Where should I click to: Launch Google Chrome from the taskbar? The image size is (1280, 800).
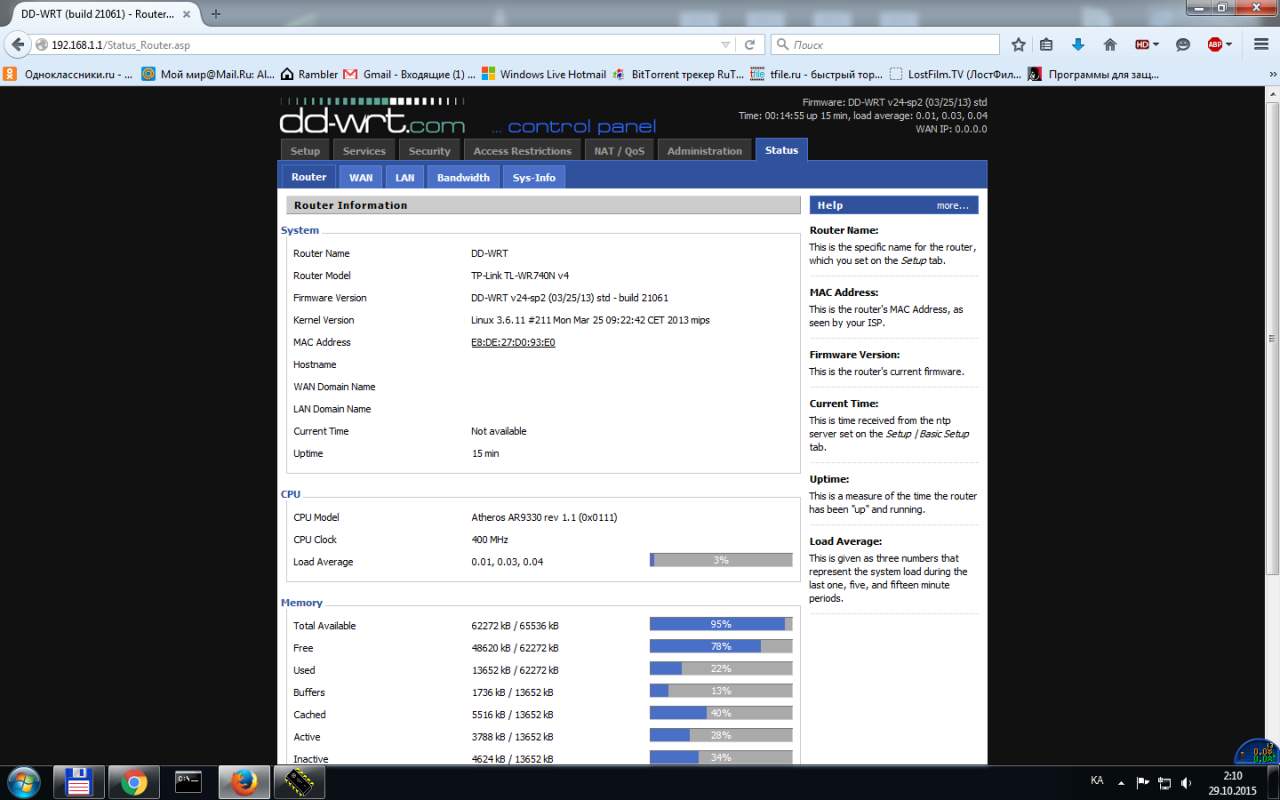135,782
